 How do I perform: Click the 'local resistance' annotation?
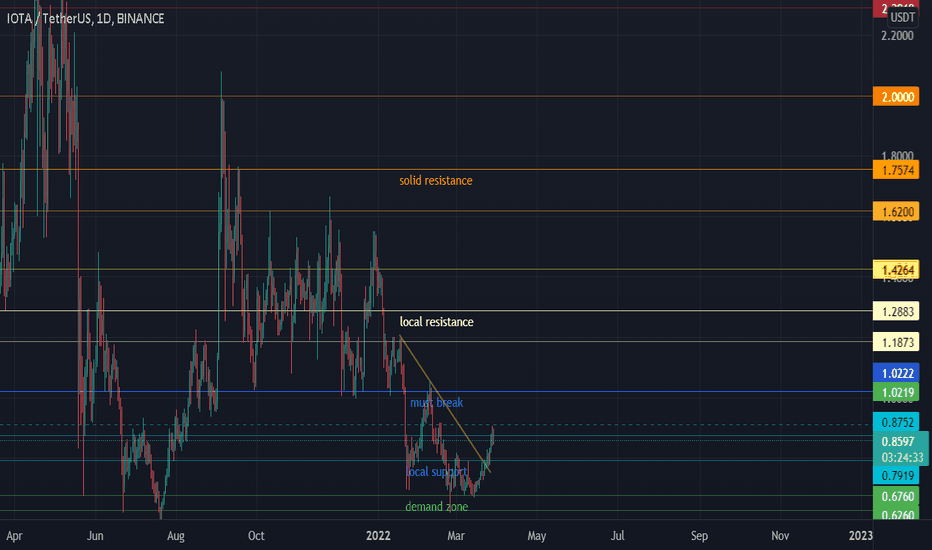[x=436, y=322]
